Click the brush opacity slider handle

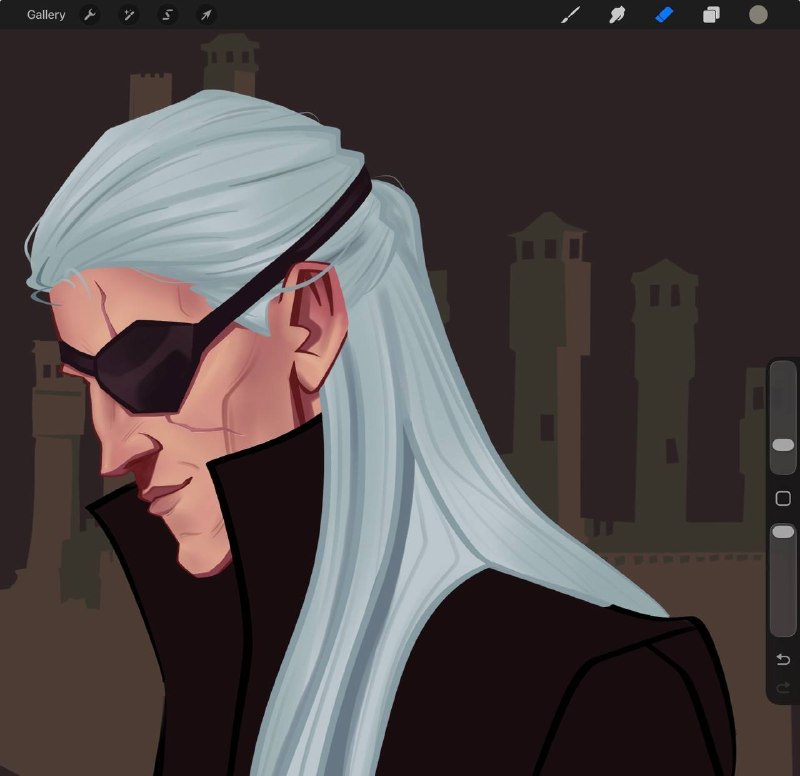tap(783, 532)
